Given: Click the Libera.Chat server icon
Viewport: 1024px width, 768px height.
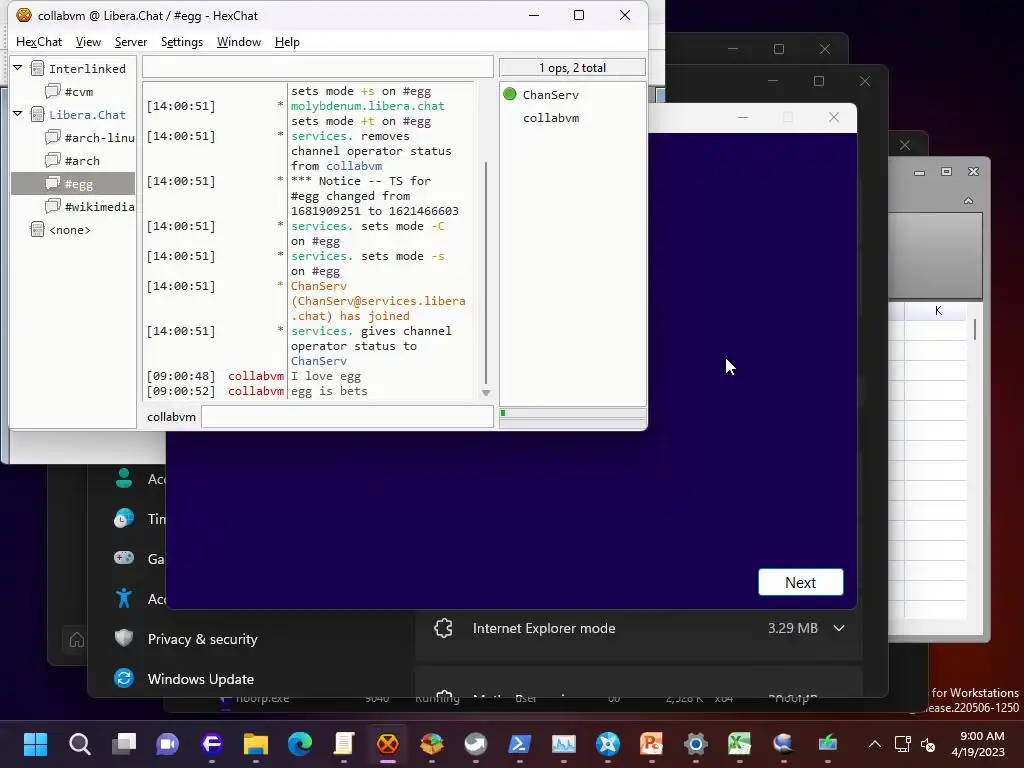Looking at the screenshot, I should click(x=38, y=114).
